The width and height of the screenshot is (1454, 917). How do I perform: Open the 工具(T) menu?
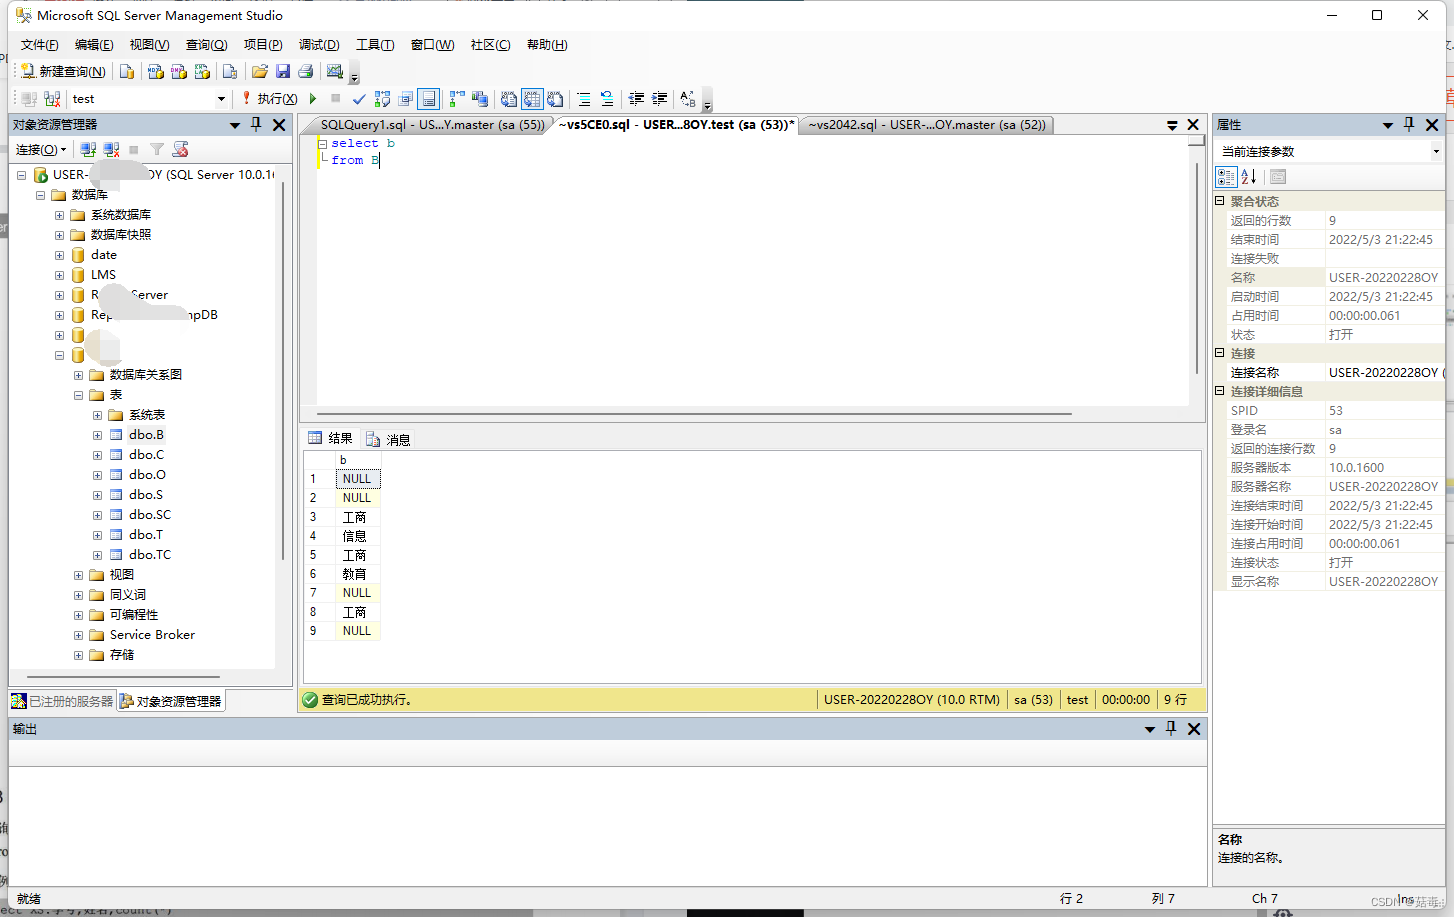click(x=375, y=45)
